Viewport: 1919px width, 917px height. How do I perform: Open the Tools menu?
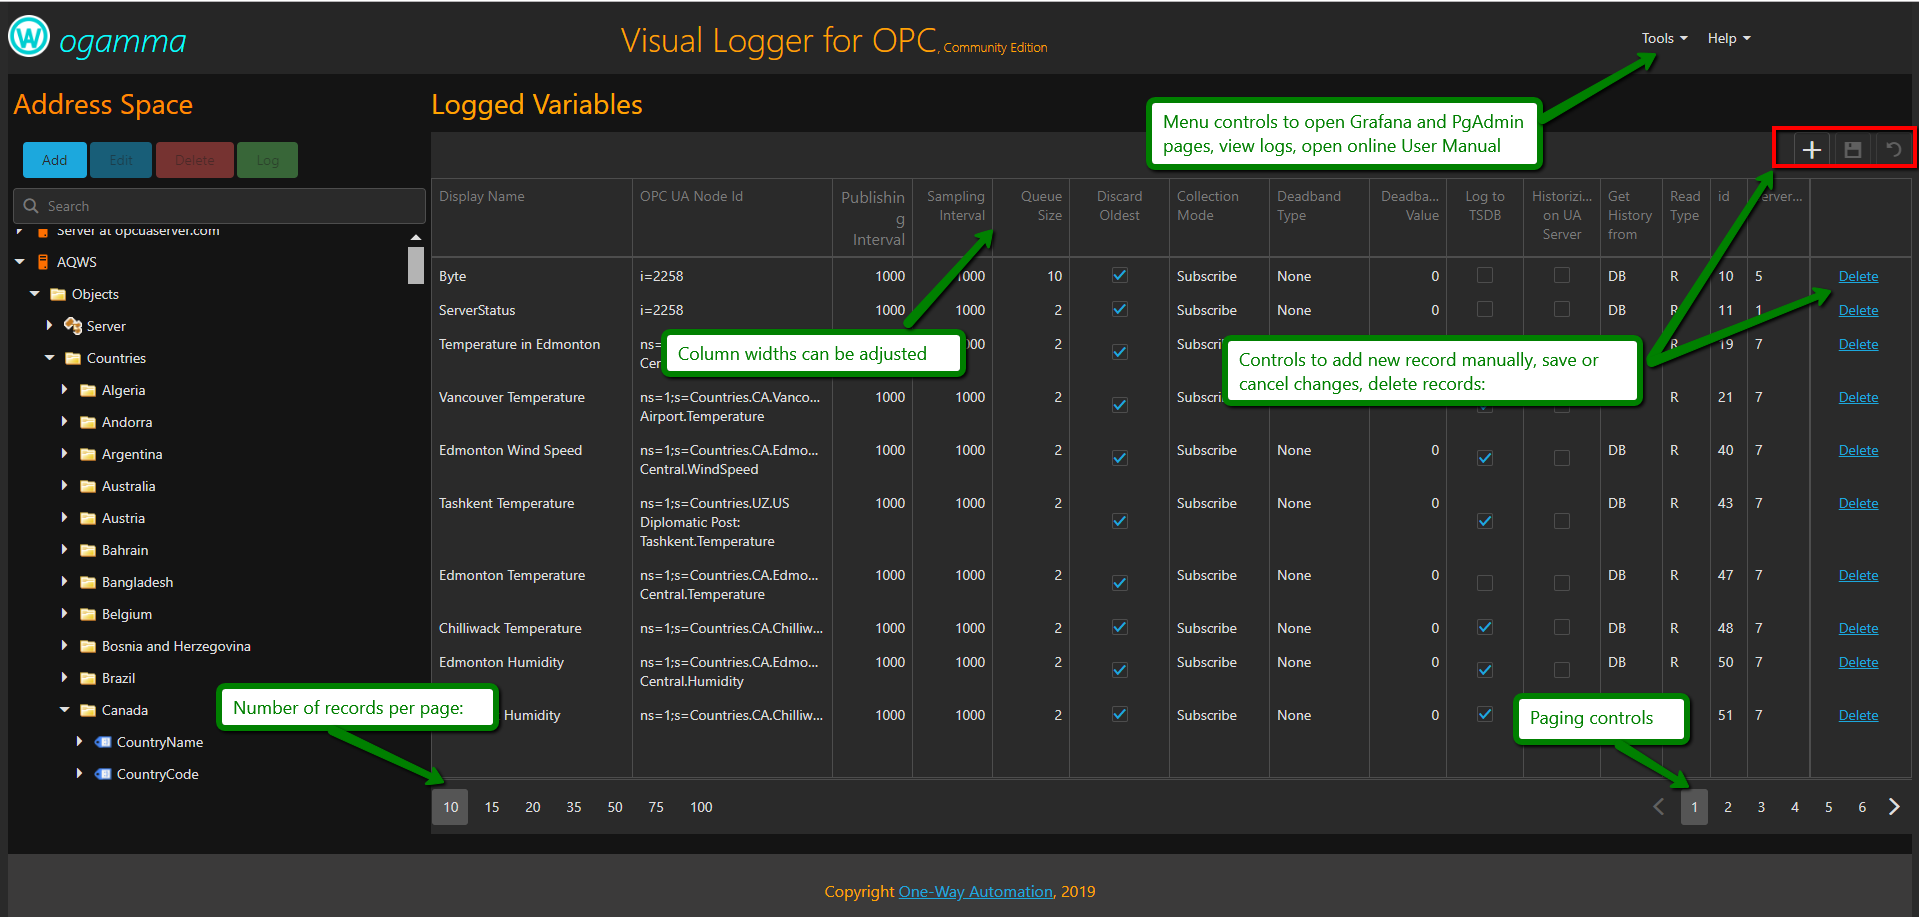[x=1664, y=38]
